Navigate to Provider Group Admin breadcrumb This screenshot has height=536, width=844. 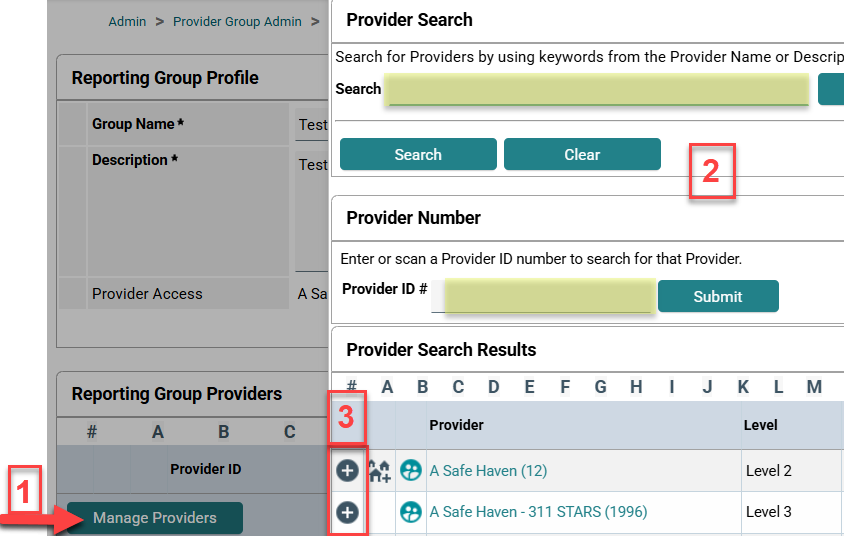pyautogui.click(x=237, y=21)
